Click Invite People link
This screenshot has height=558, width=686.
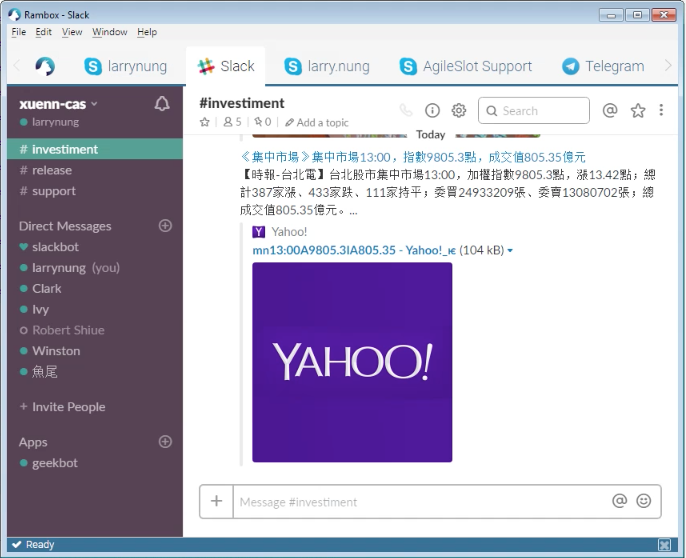(63, 407)
